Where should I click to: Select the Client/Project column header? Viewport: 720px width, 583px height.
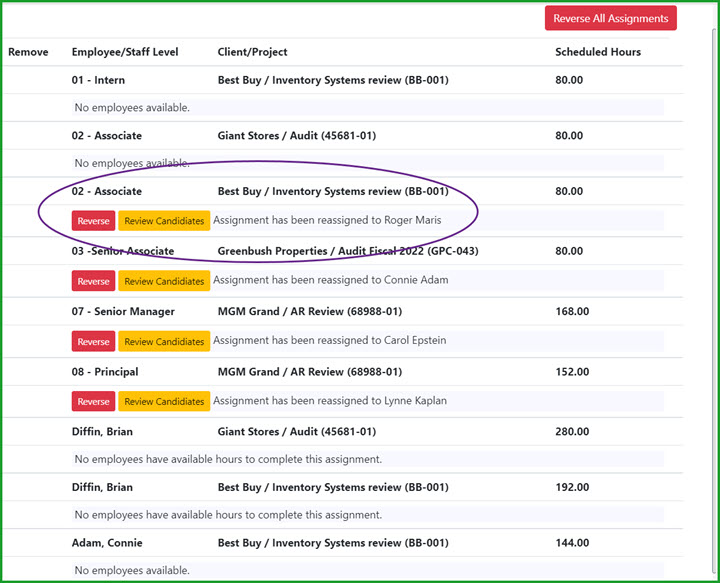click(x=252, y=52)
